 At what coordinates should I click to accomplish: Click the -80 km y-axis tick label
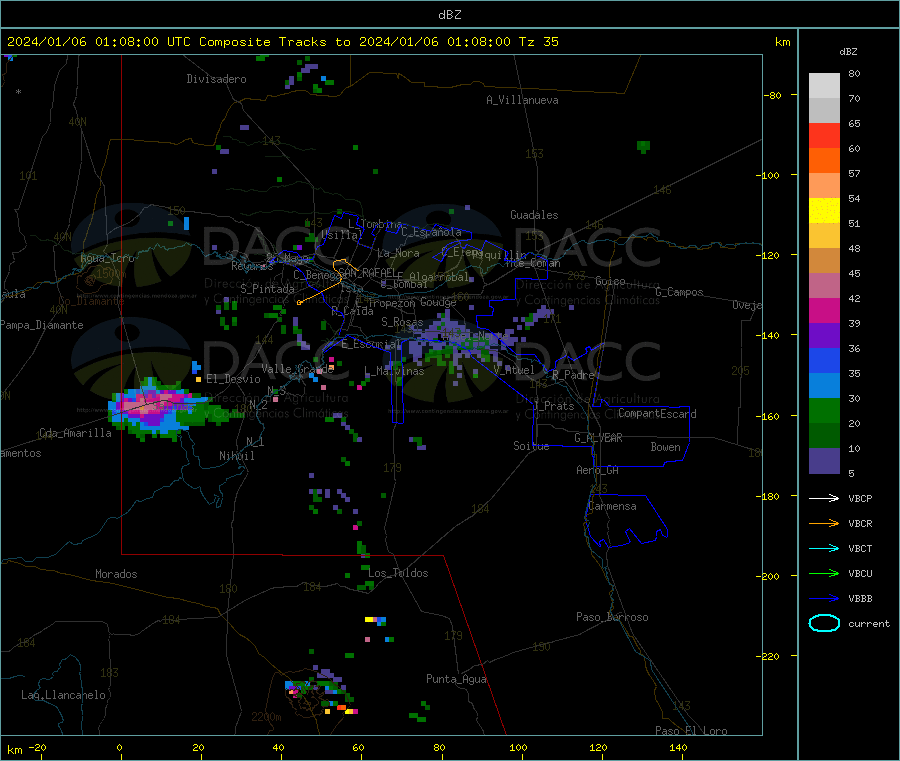click(772, 95)
